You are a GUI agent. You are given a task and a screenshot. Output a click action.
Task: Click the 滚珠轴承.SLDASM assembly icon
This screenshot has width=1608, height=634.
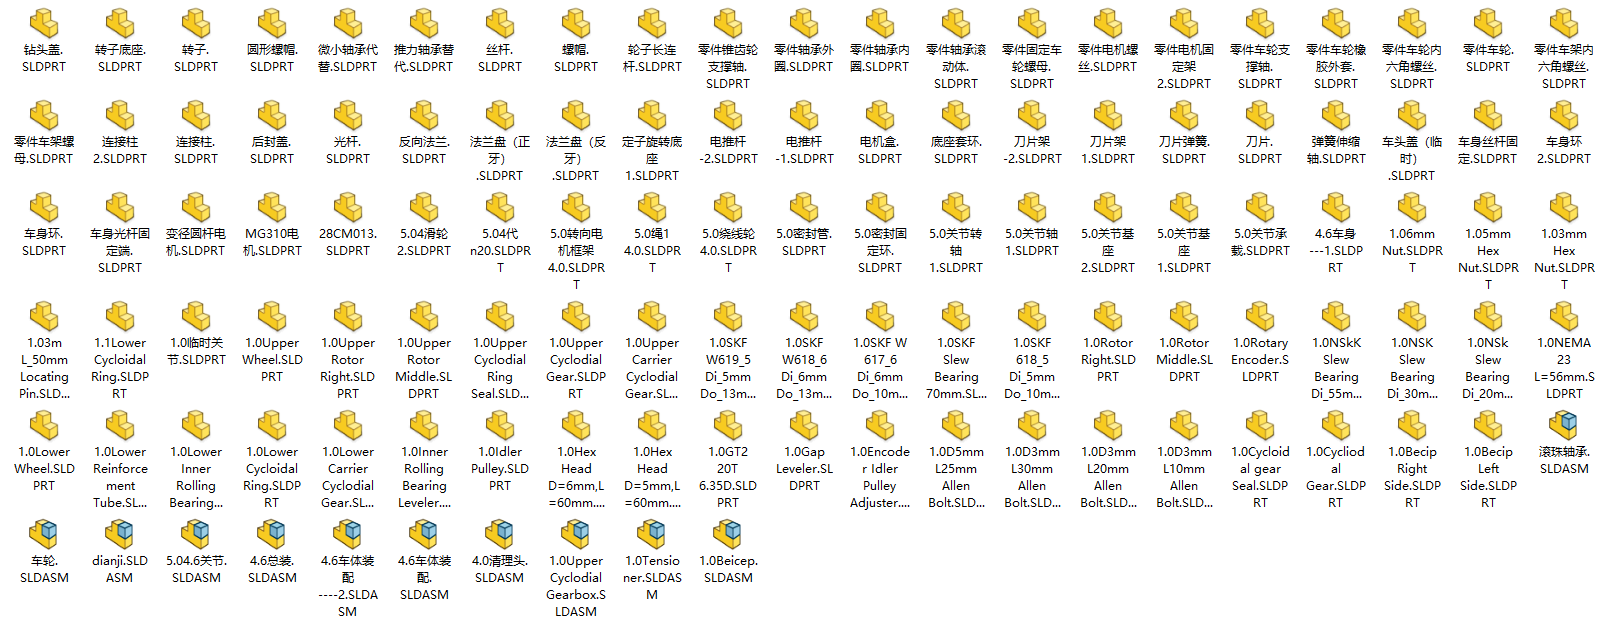click(x=1564, y=426)
